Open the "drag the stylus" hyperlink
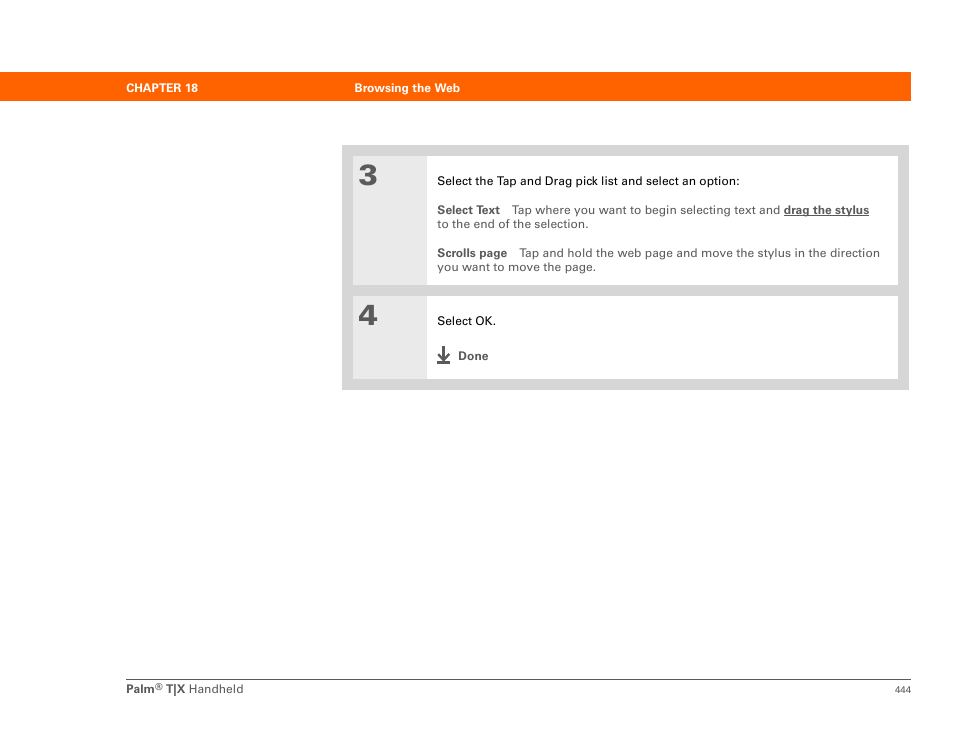The height and width of the screenshot is (738, 954). (x=826, y=210)
